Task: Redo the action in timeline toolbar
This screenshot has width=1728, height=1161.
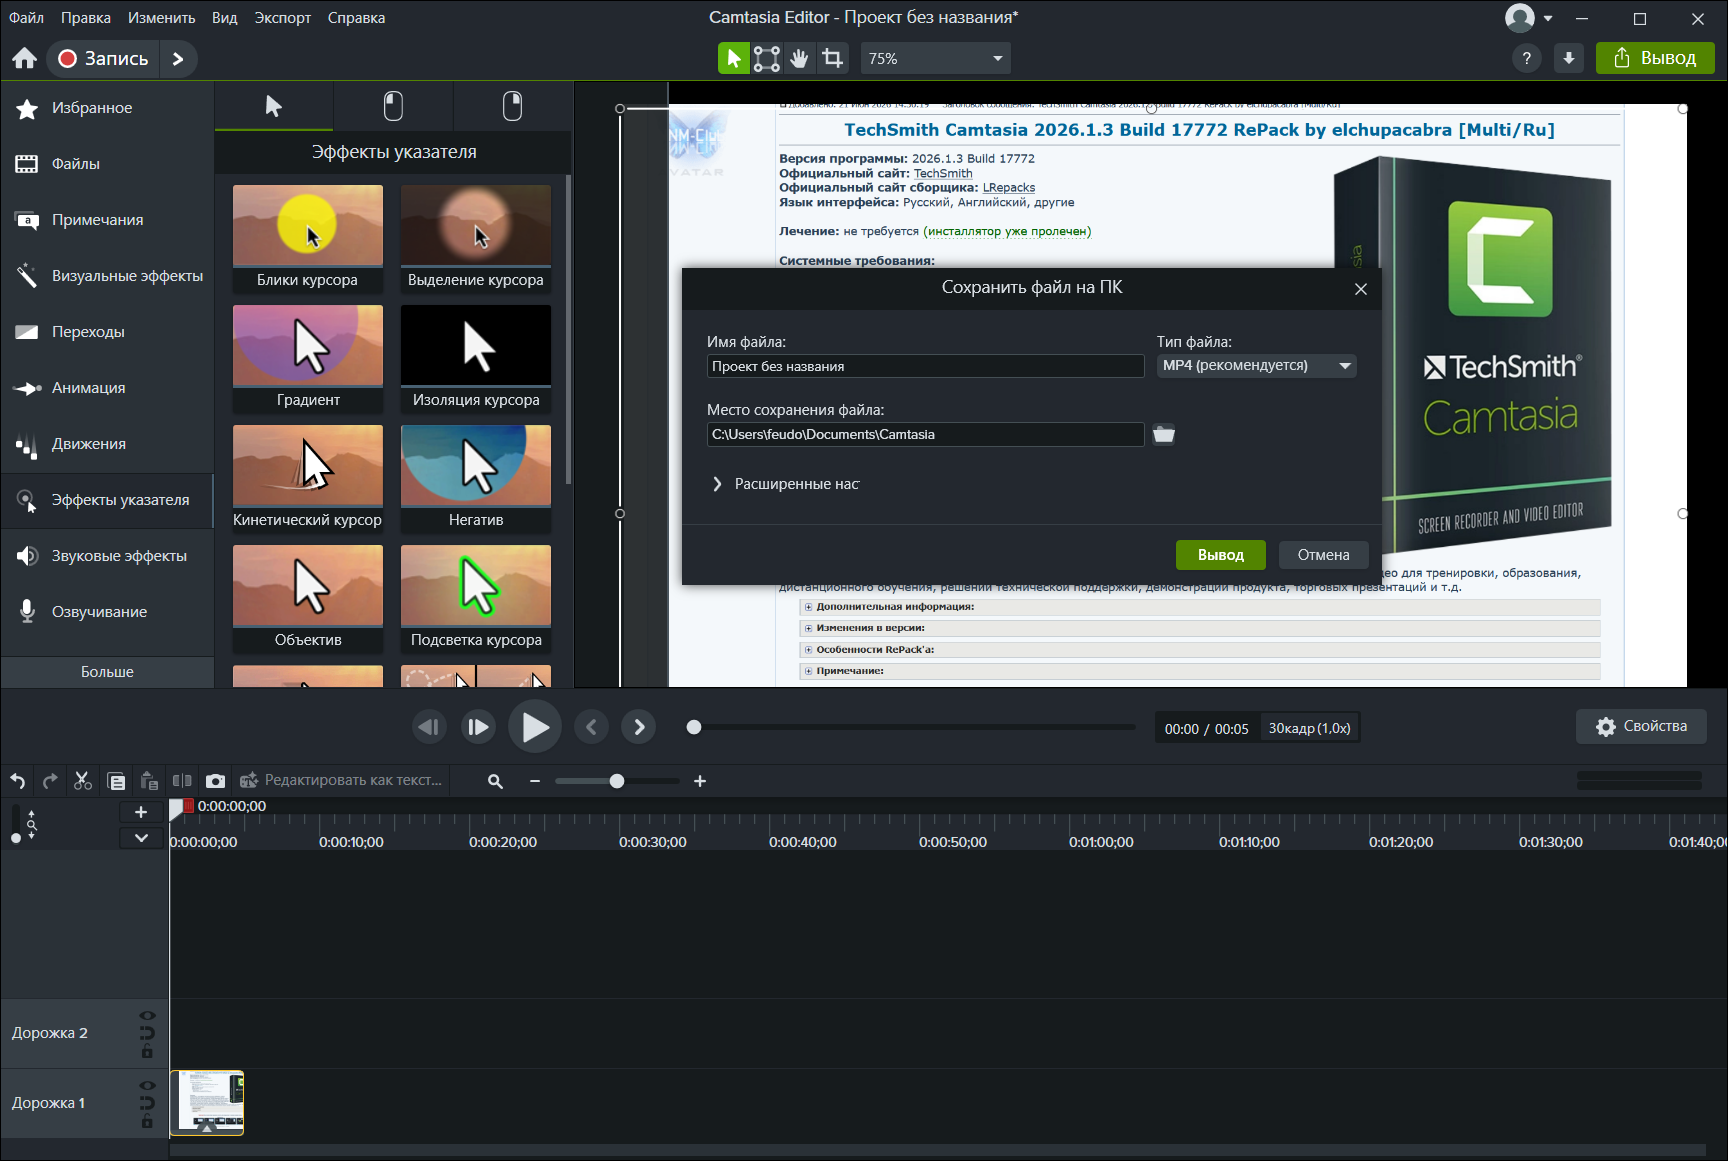Action: 50,781
